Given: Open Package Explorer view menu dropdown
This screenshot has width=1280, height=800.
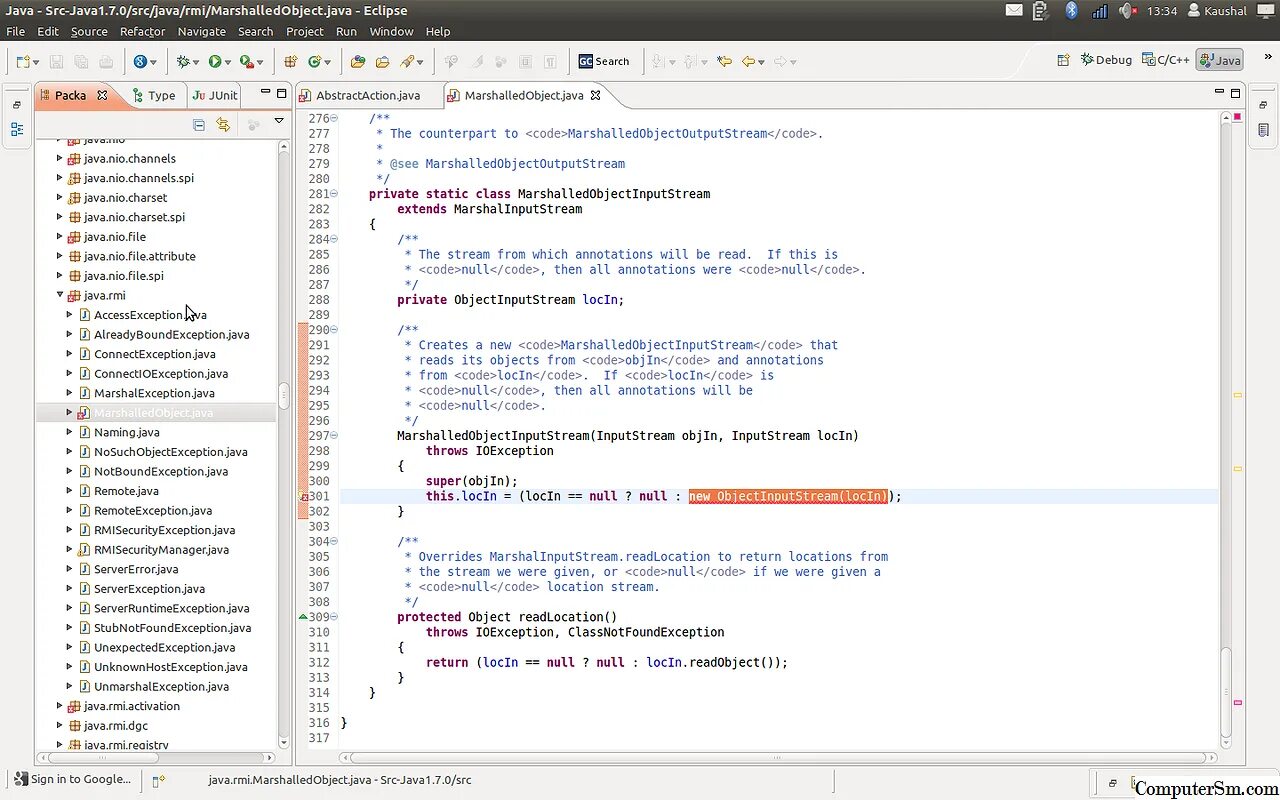Looking at the screenshot, I should tap(279, 122).
